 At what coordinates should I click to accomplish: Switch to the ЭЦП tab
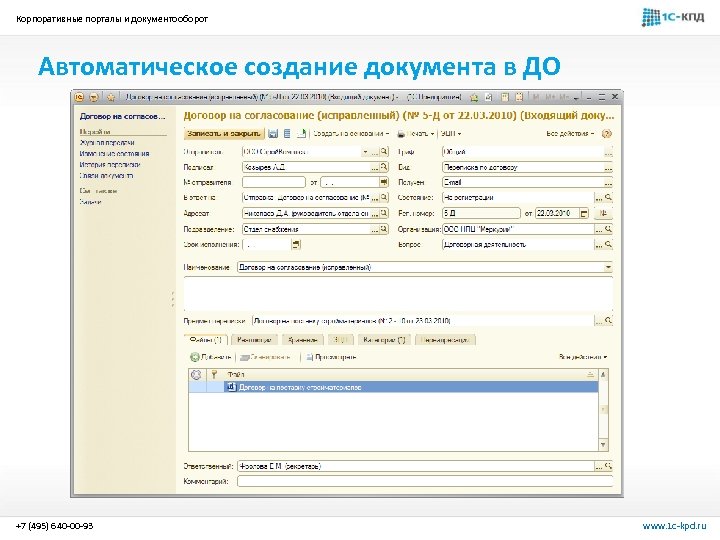point(340,340)
